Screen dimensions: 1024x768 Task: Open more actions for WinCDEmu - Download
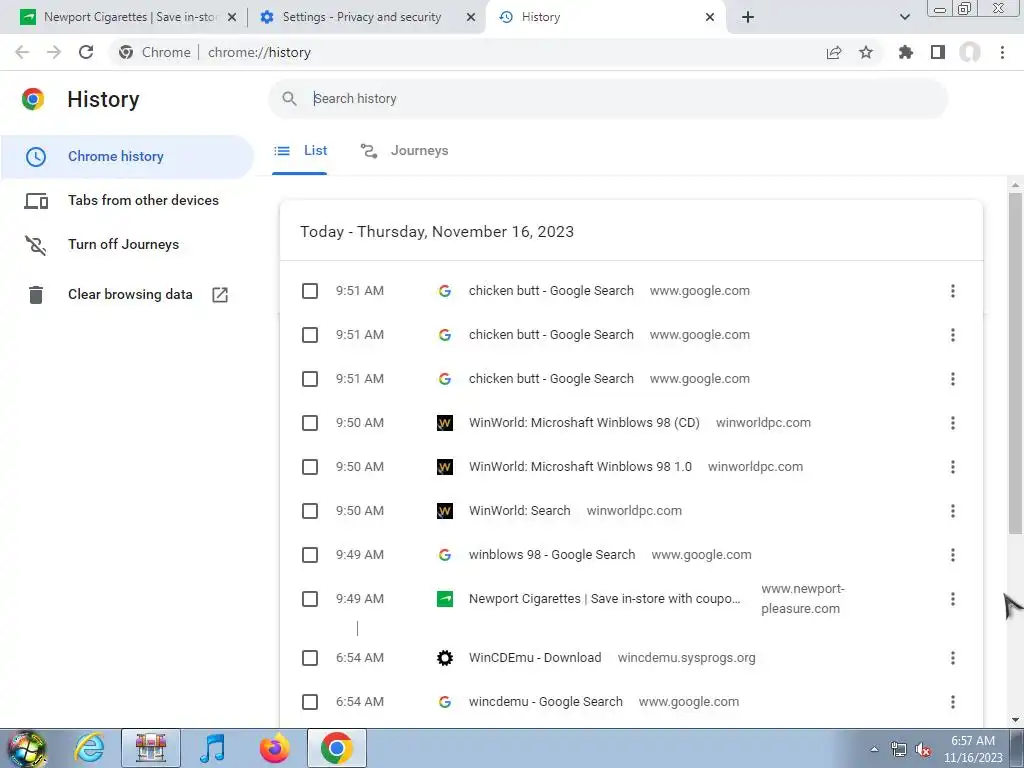(953, 658)
